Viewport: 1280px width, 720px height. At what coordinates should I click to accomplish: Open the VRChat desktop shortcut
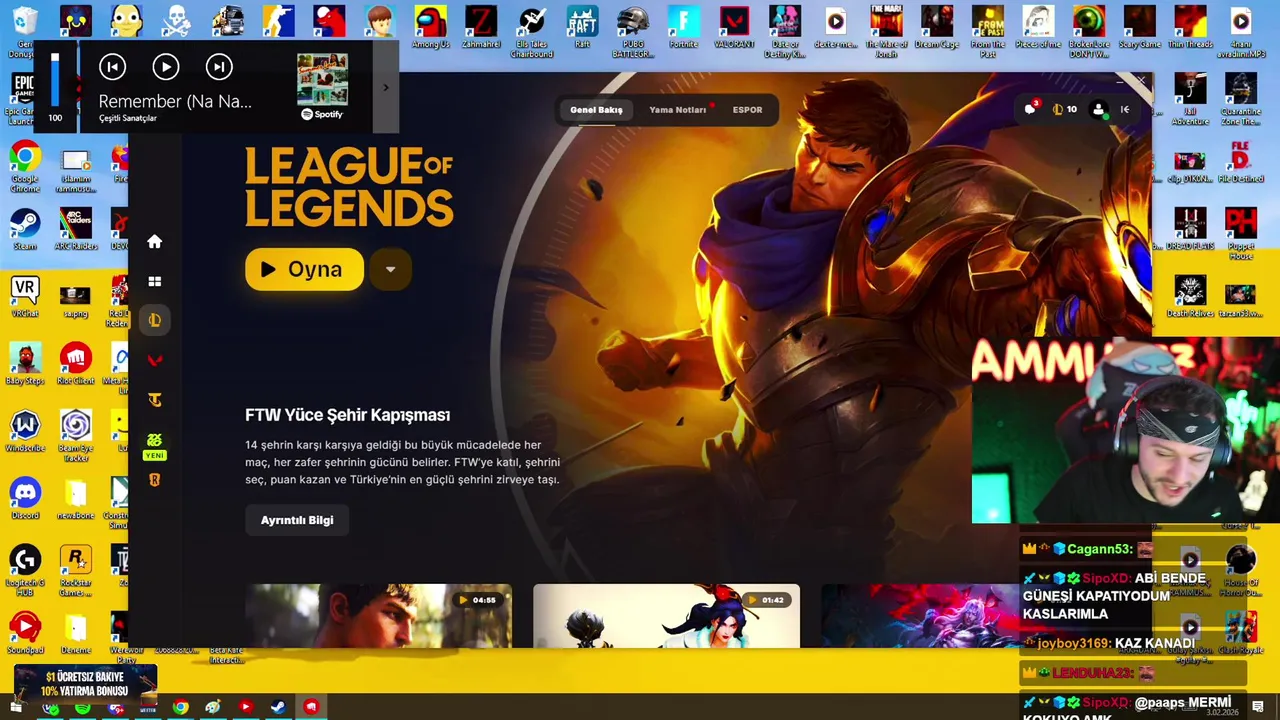25,297
